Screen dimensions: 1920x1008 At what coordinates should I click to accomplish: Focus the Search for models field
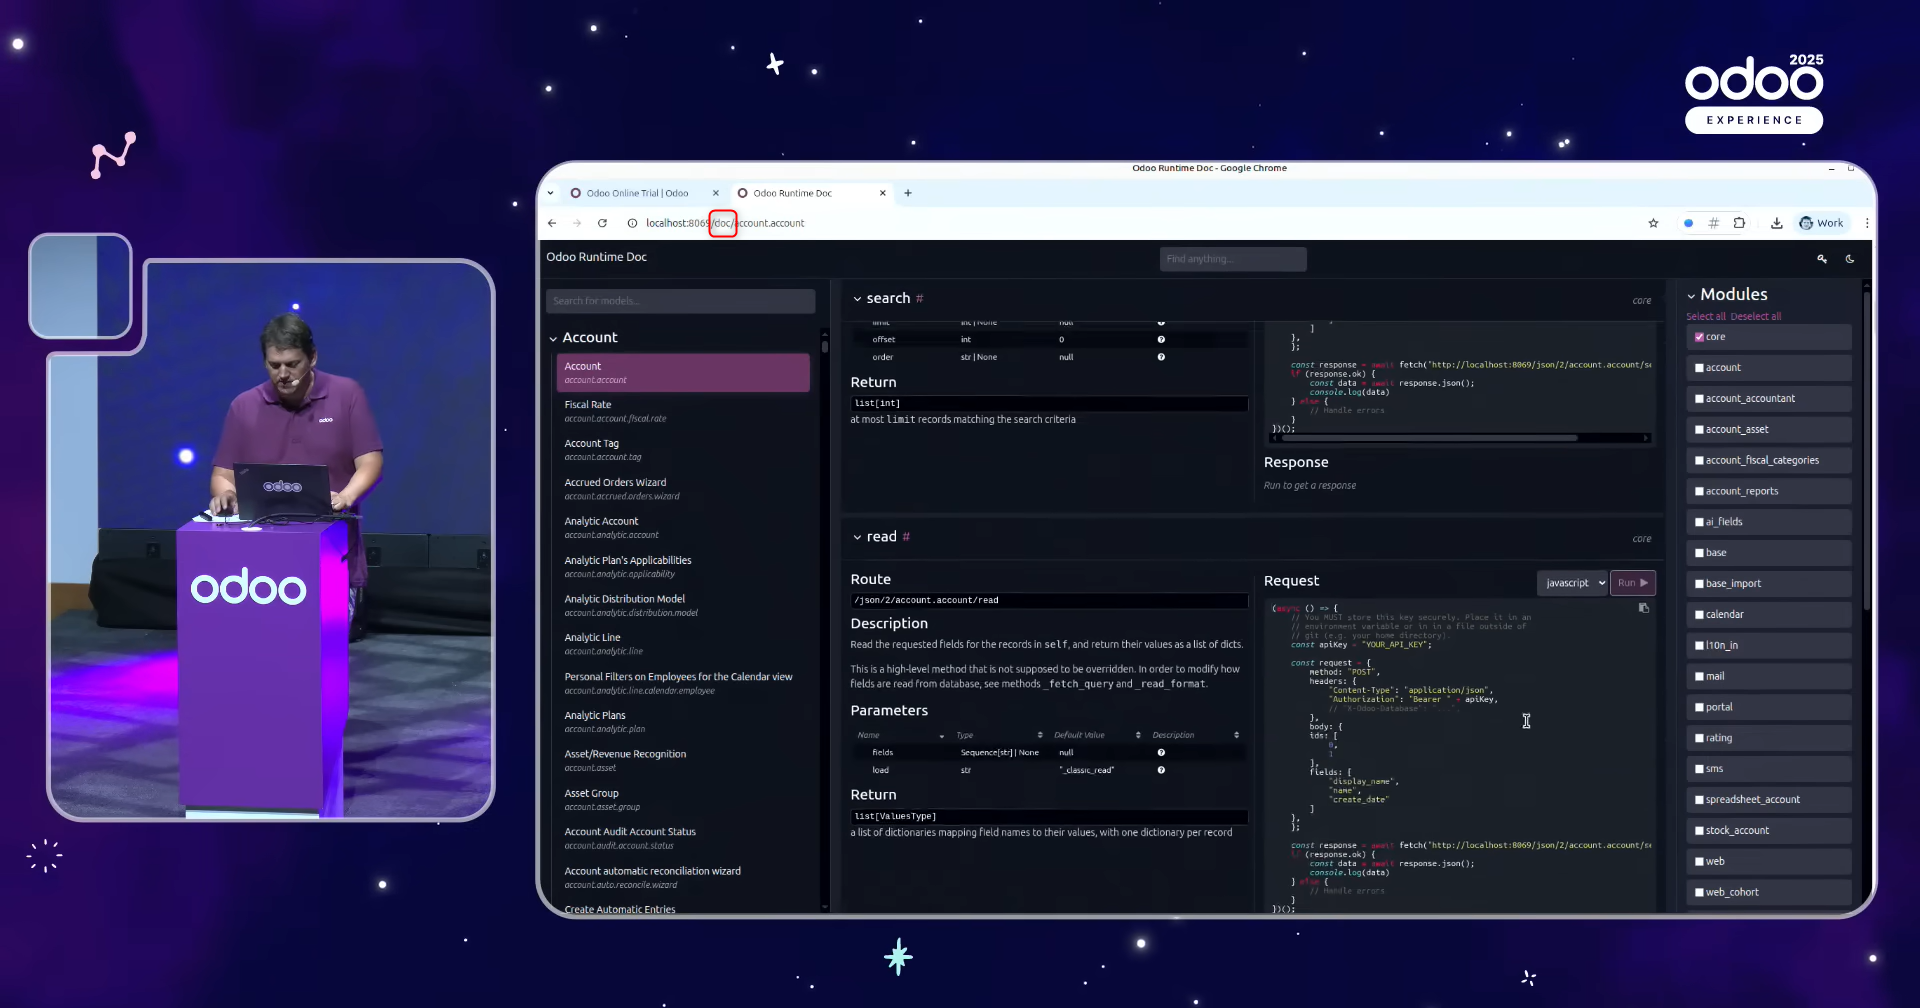point(680,301)
